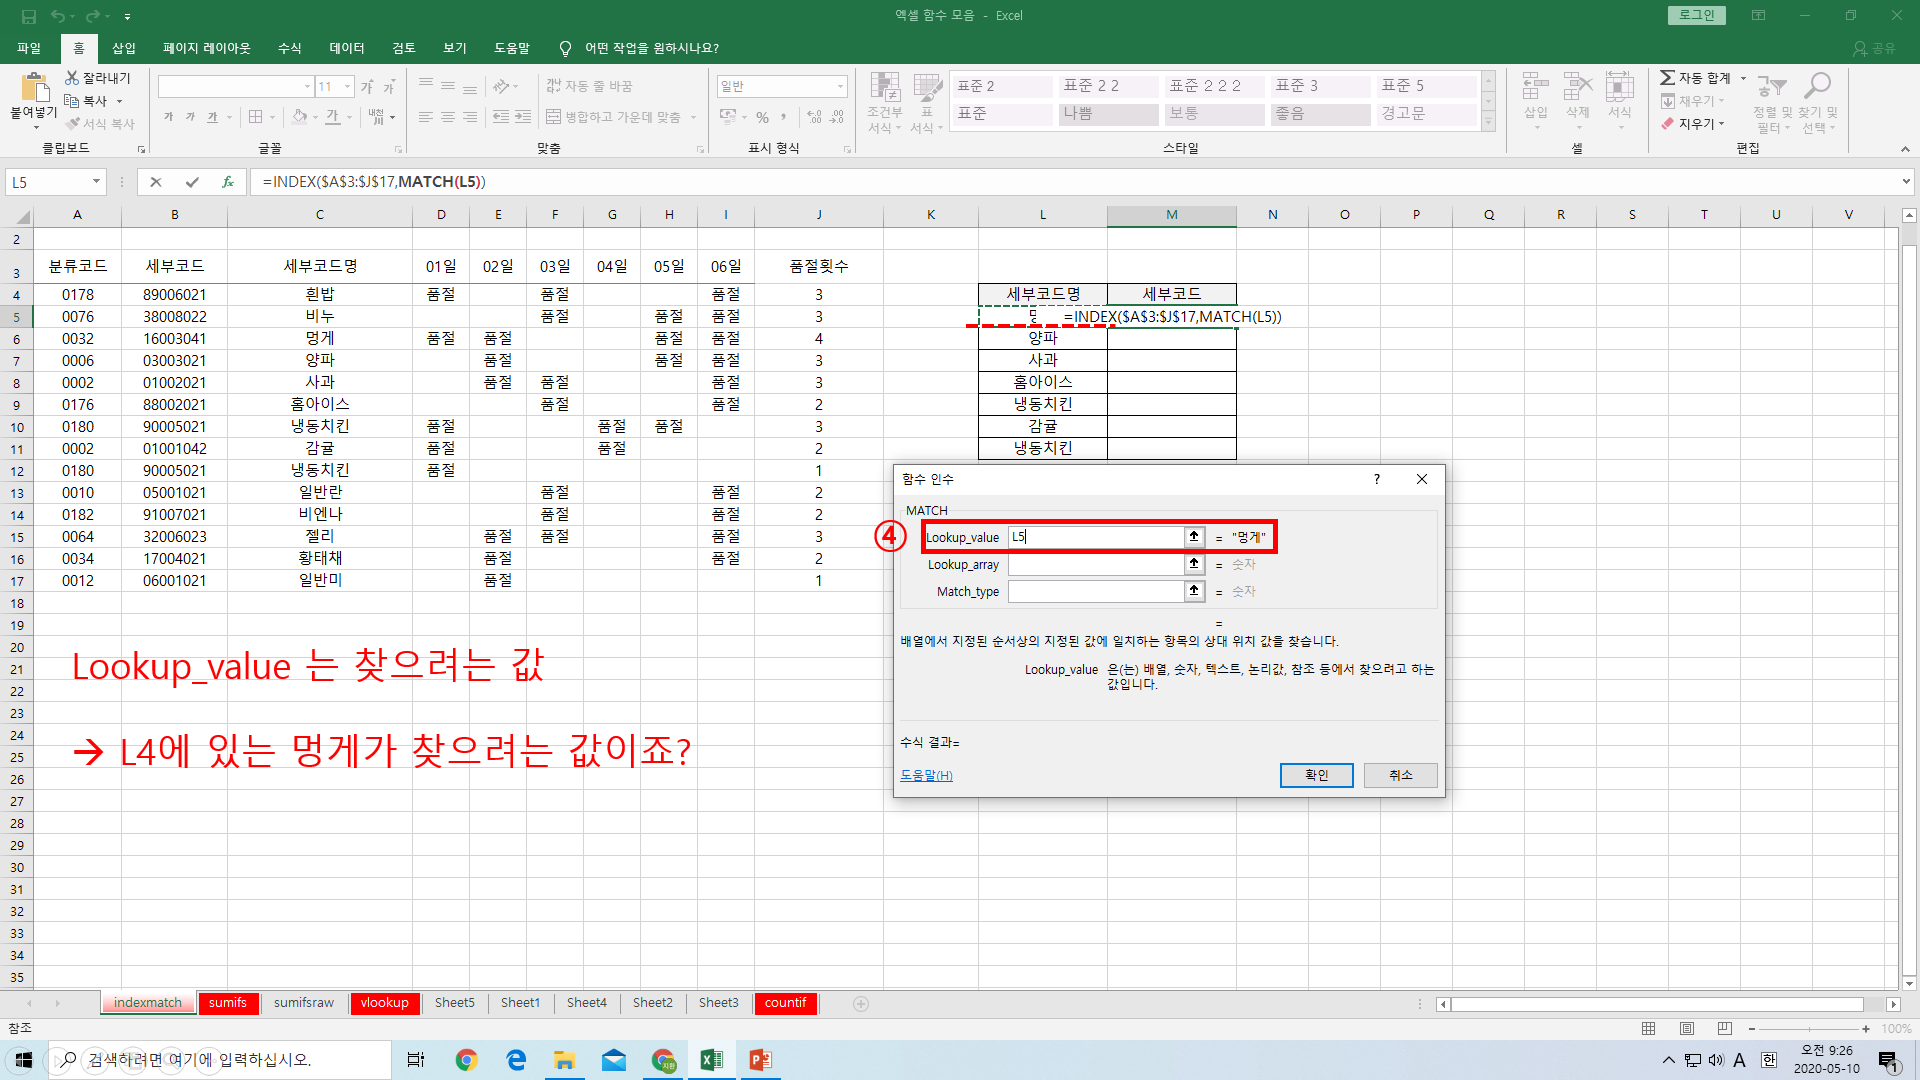Click the 확인 button in dialog

[1316, 775]
